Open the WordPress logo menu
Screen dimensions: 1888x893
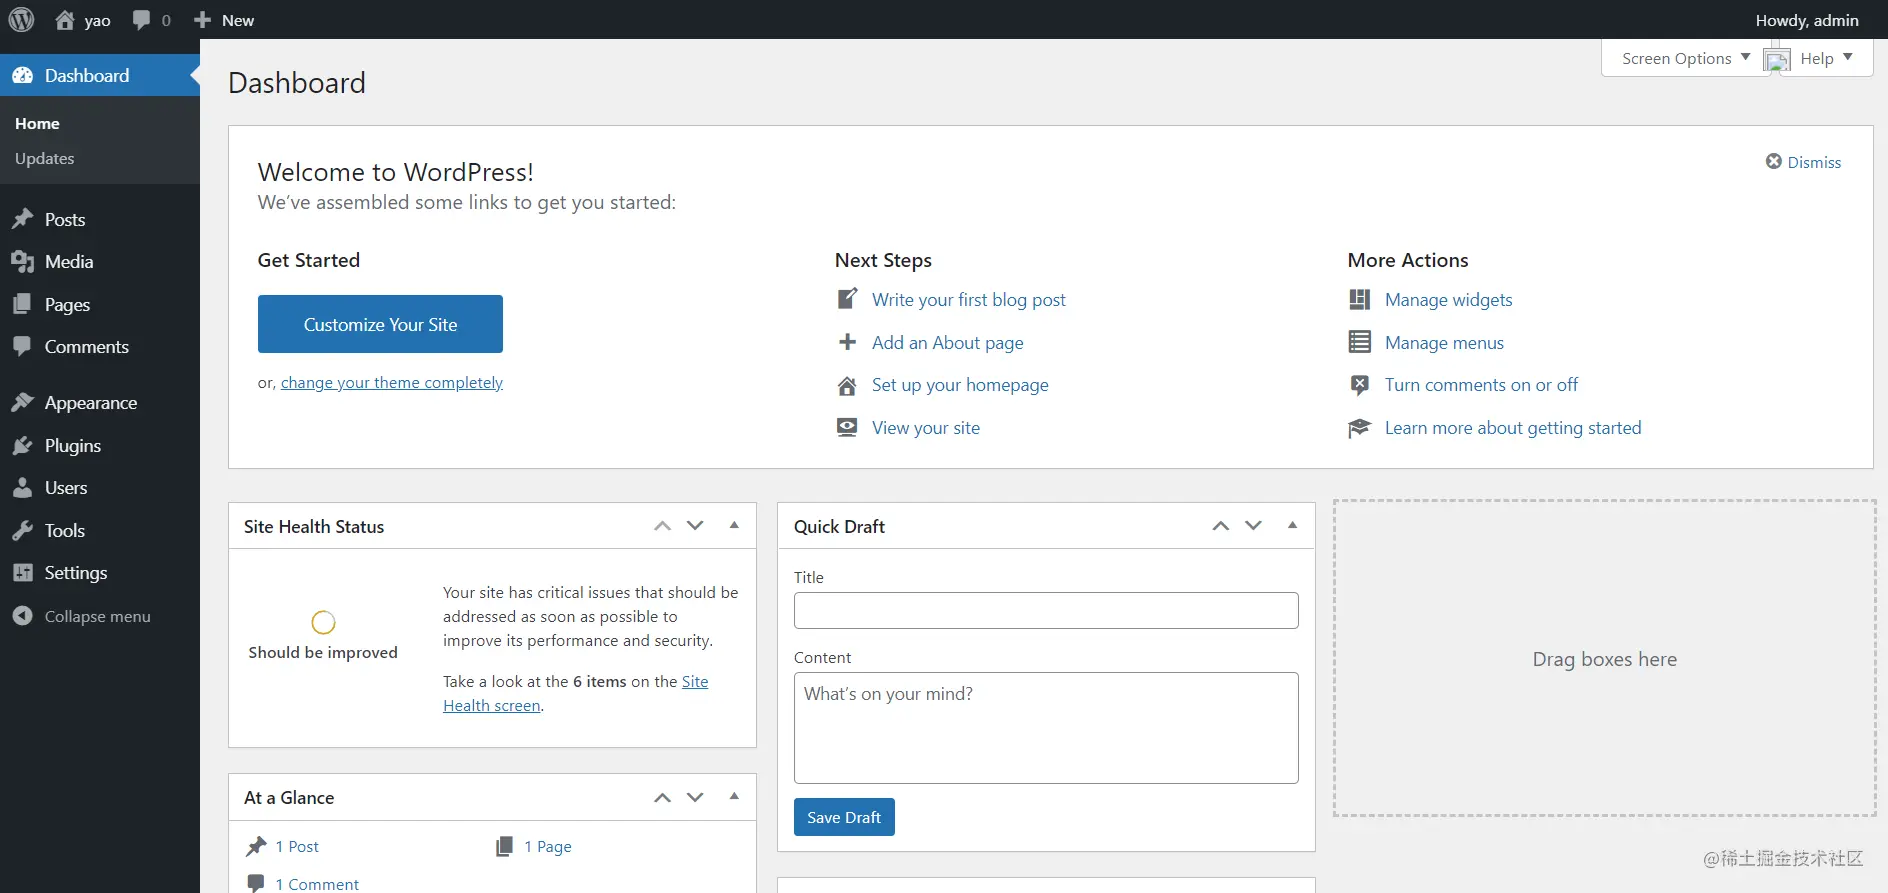point(21,20)
